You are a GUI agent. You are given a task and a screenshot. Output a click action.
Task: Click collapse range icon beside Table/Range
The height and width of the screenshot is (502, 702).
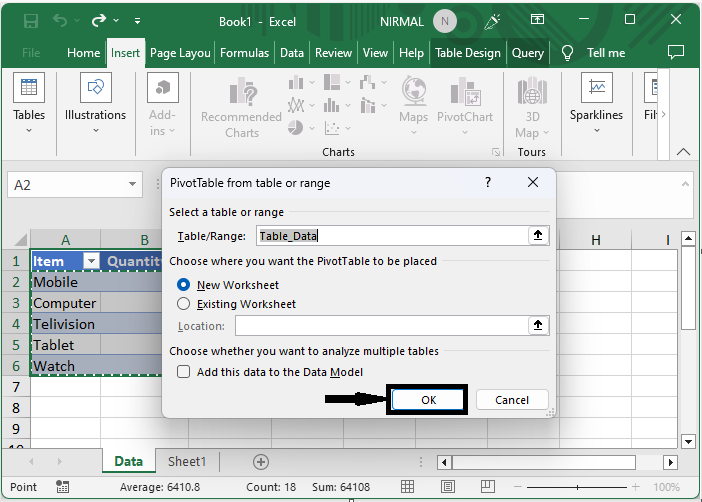pos(538,236)
